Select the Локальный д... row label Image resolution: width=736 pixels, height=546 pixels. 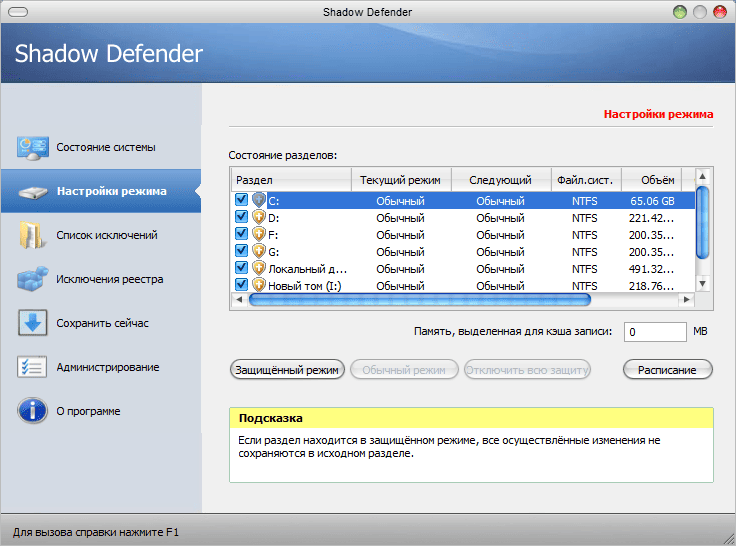[307, 269]
